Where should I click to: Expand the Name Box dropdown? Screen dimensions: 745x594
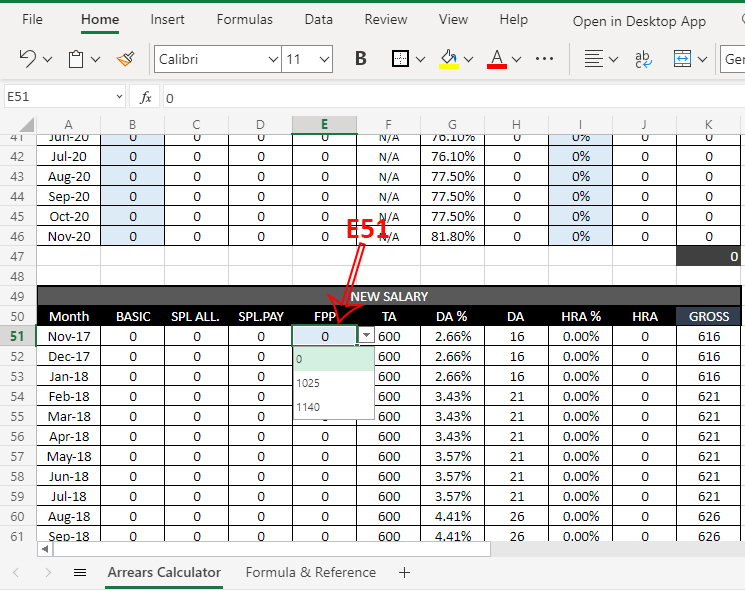(x=119, y=97)
